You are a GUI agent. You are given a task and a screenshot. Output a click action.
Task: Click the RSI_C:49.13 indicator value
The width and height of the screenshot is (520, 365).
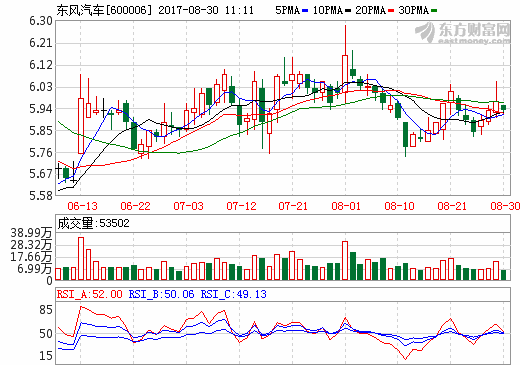point(233,294)
